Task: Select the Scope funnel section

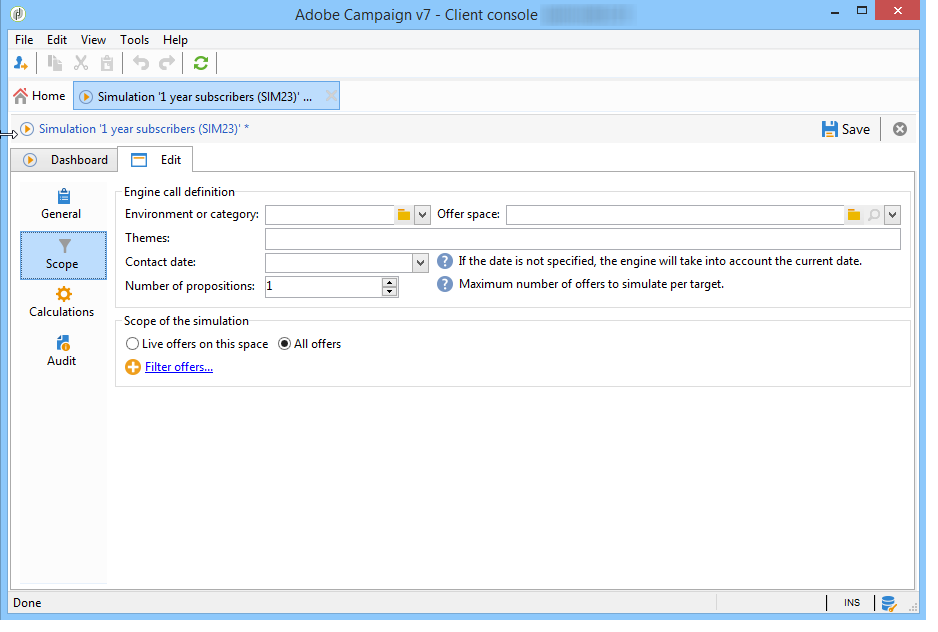Action: (x=63, y=256)
